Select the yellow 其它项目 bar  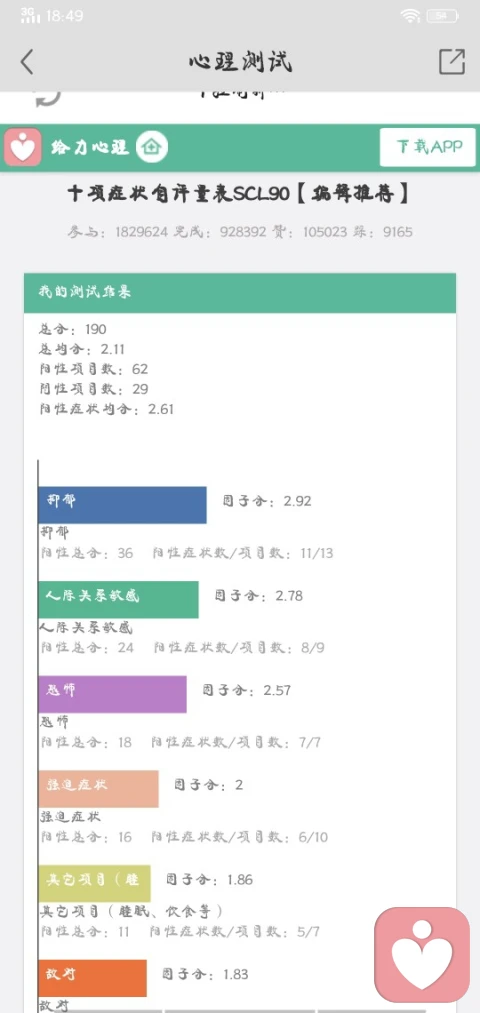(94, 883)
